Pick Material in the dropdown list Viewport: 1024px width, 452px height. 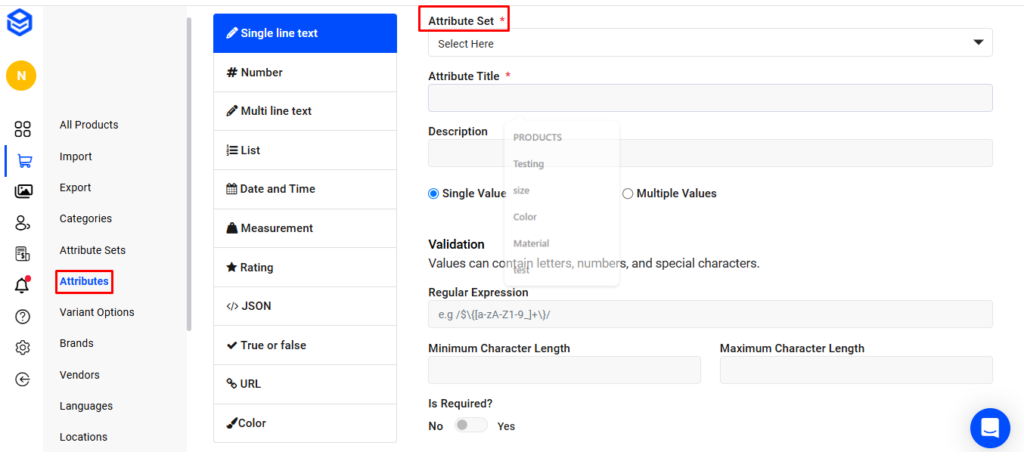(x=531, y=243)
